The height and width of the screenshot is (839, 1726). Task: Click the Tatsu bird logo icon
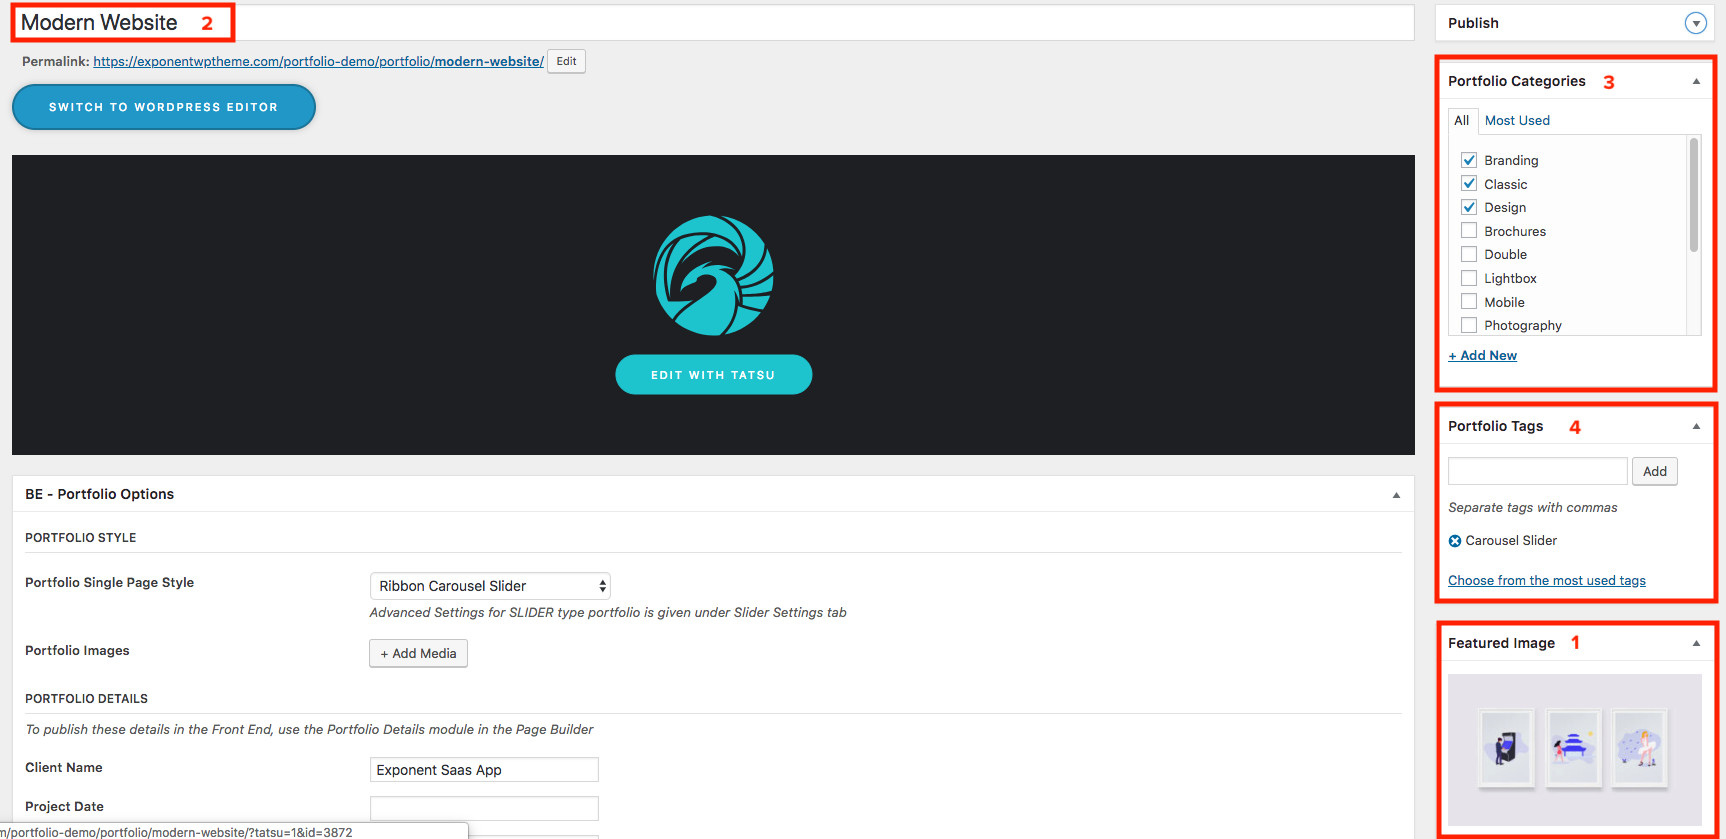pos(713,275)
